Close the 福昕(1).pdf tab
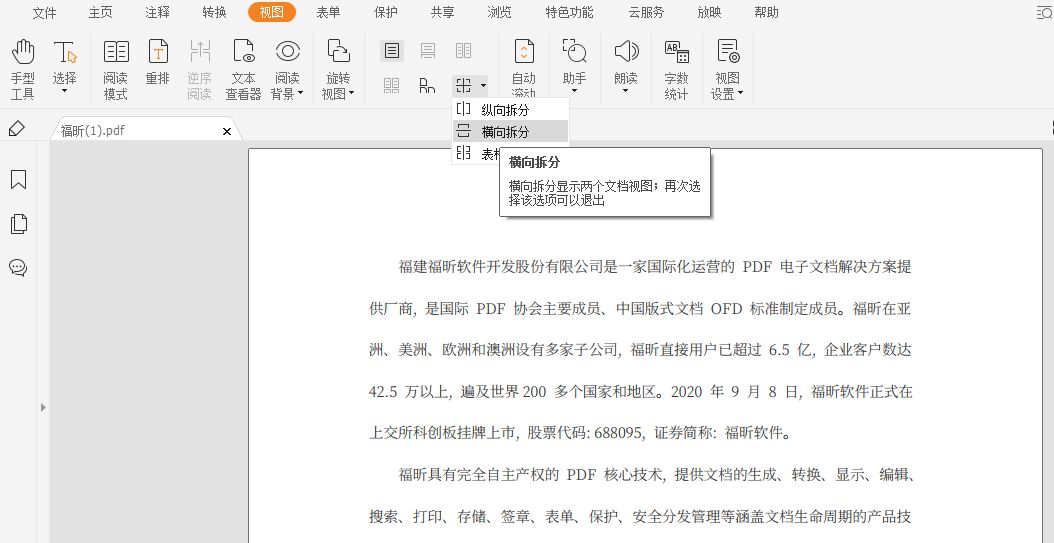Viewport: 1054px width, 543px height. pyautogui.click(x=227, y=132)
